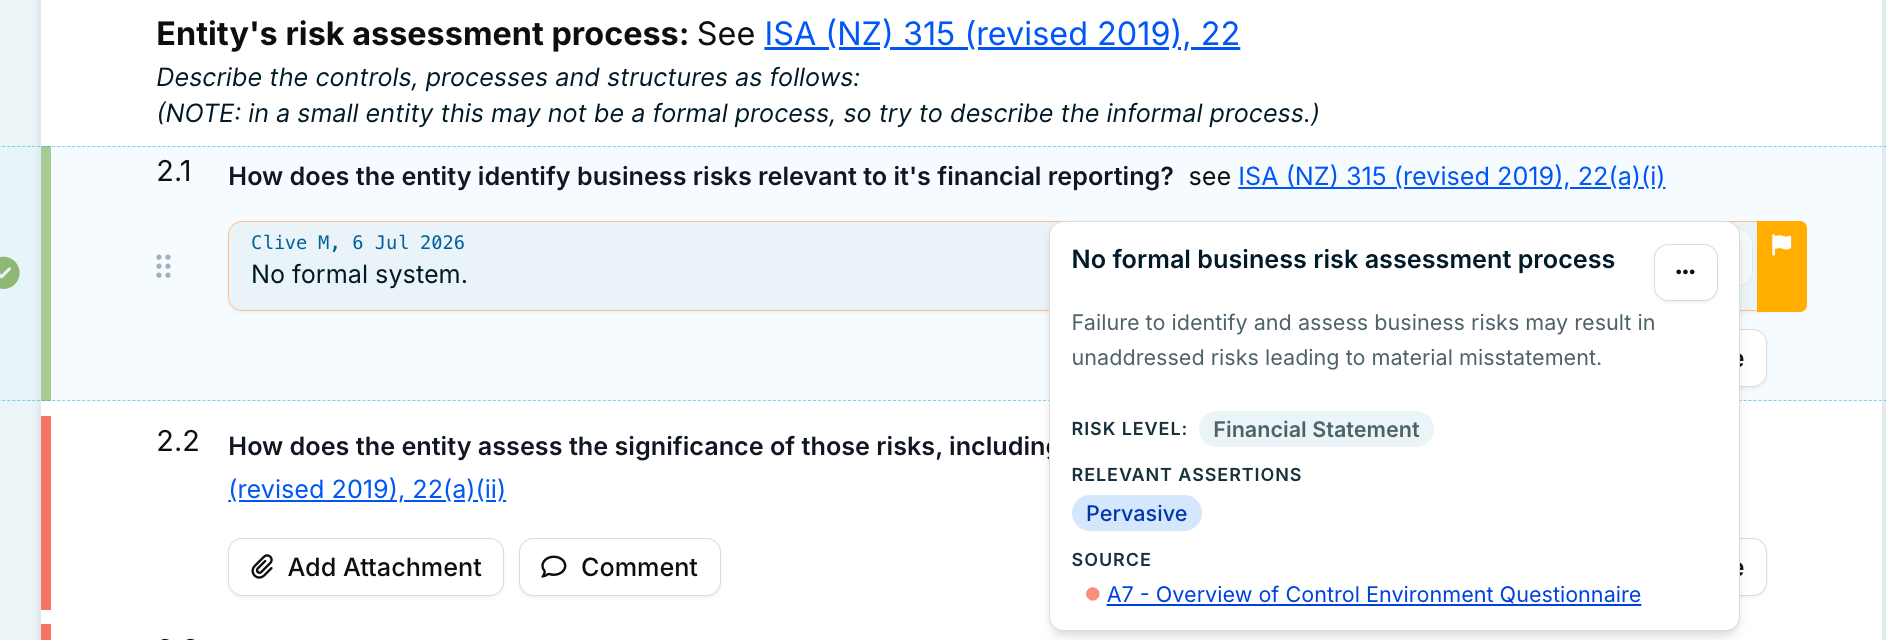Open the ISA 315 22(a)(i) reference link
Viewport: 1886px width, 640px height.
pos(1451,176)
